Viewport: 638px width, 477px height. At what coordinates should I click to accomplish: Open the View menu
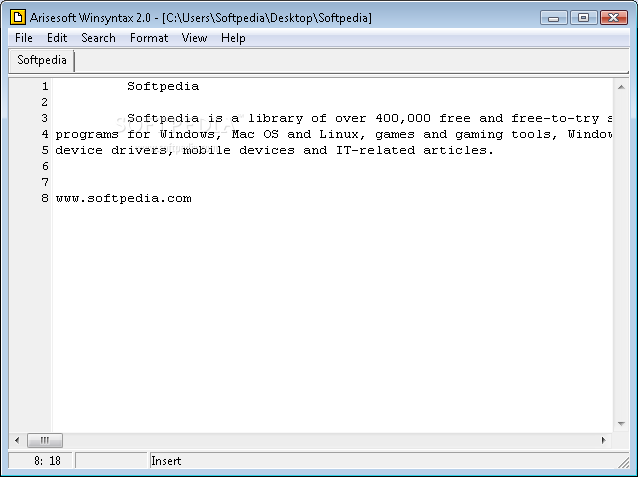click(x=194, y=38)
